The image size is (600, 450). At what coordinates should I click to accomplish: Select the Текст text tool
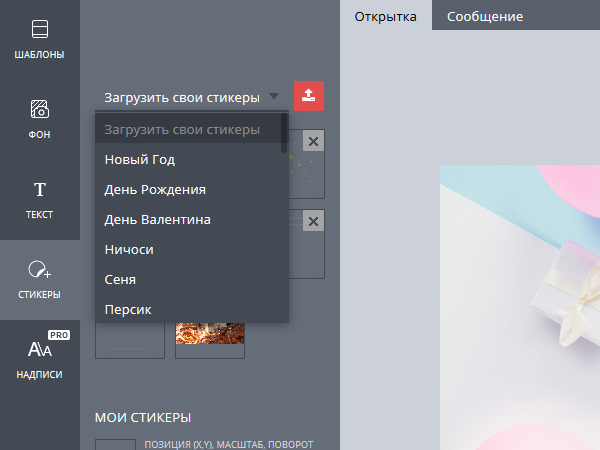coord(39,200)
